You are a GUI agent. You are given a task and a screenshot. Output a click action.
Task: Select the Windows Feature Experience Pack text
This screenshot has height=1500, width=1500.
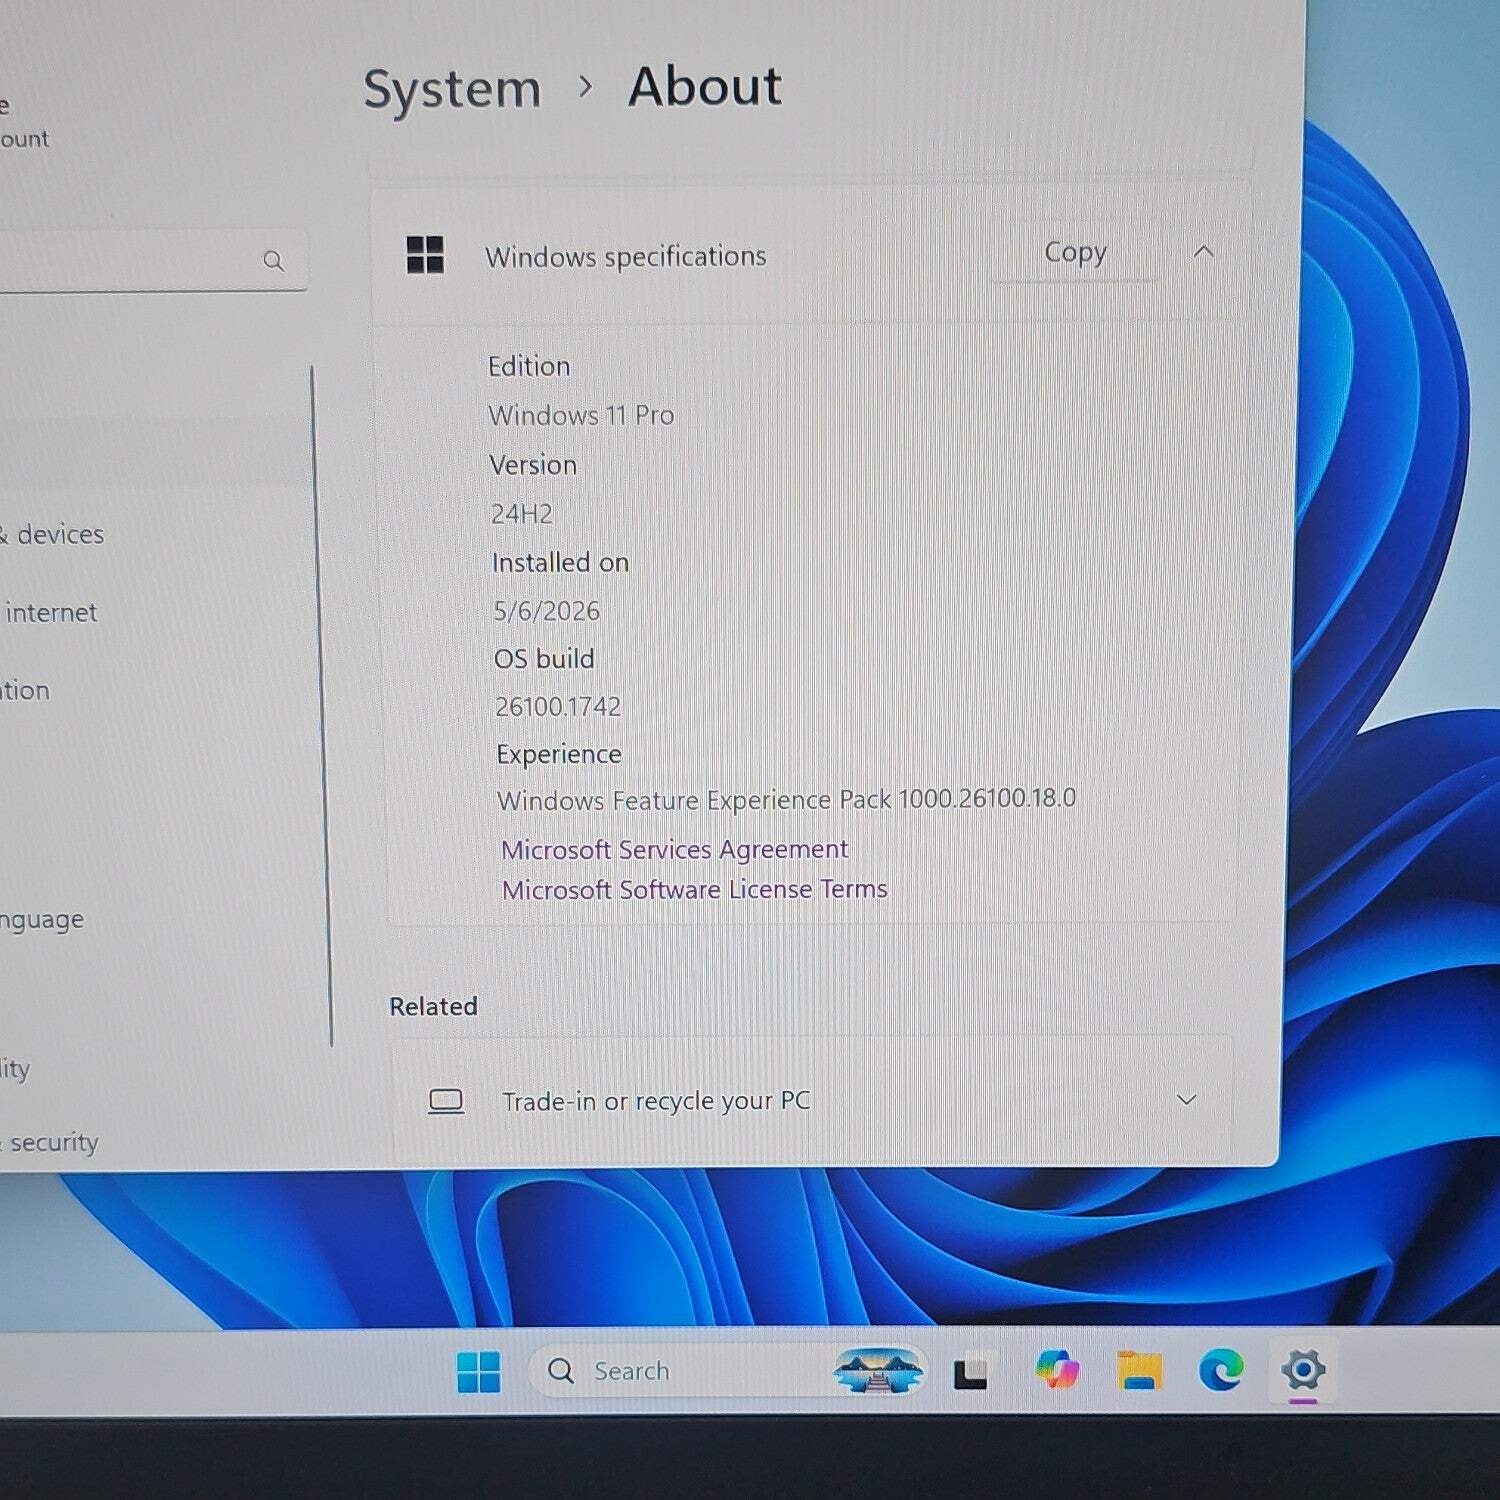(x=786, y=799)
